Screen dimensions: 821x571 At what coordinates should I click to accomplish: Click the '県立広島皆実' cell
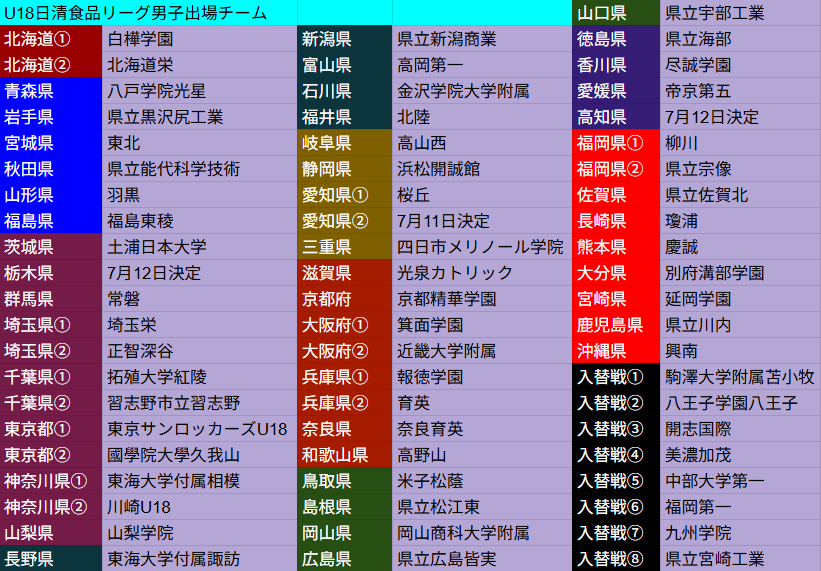(482, 558)
